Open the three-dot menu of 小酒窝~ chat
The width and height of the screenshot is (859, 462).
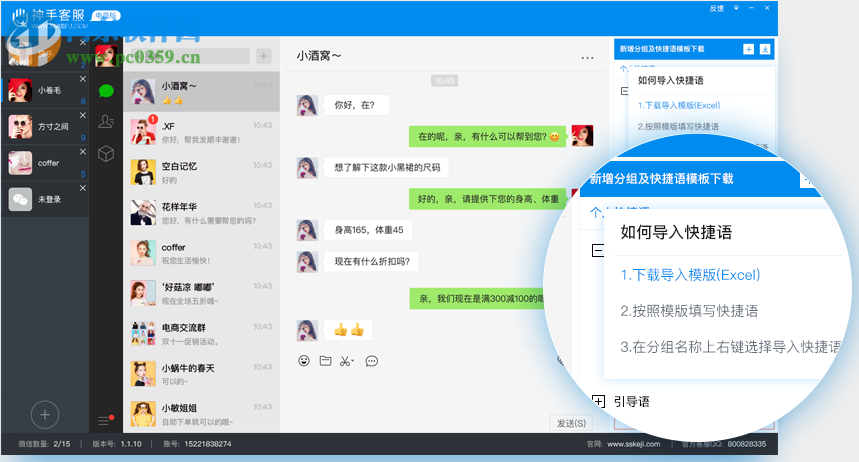click(x=587, y=58)
